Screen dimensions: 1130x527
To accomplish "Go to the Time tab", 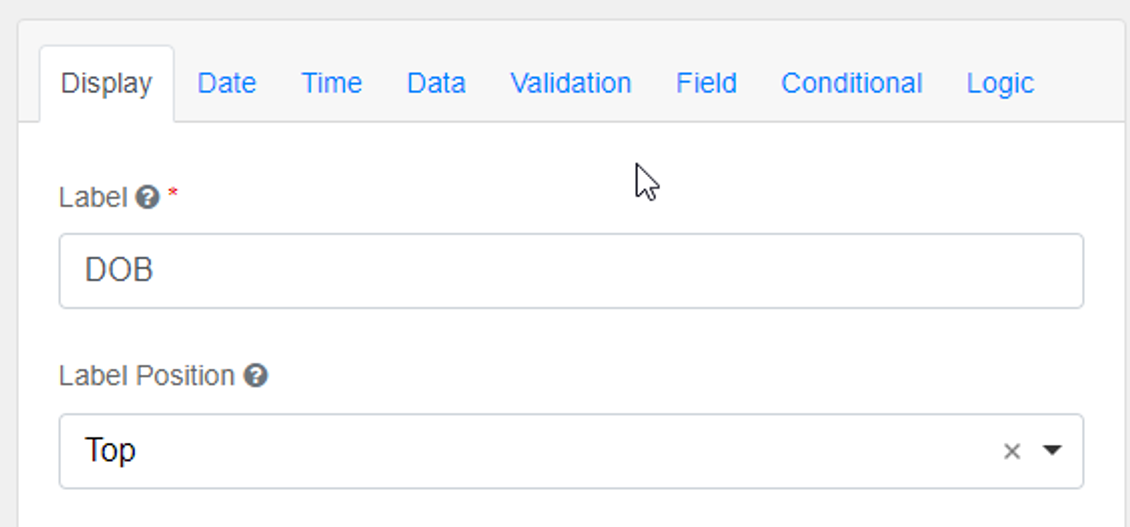I will click(331, 83).
